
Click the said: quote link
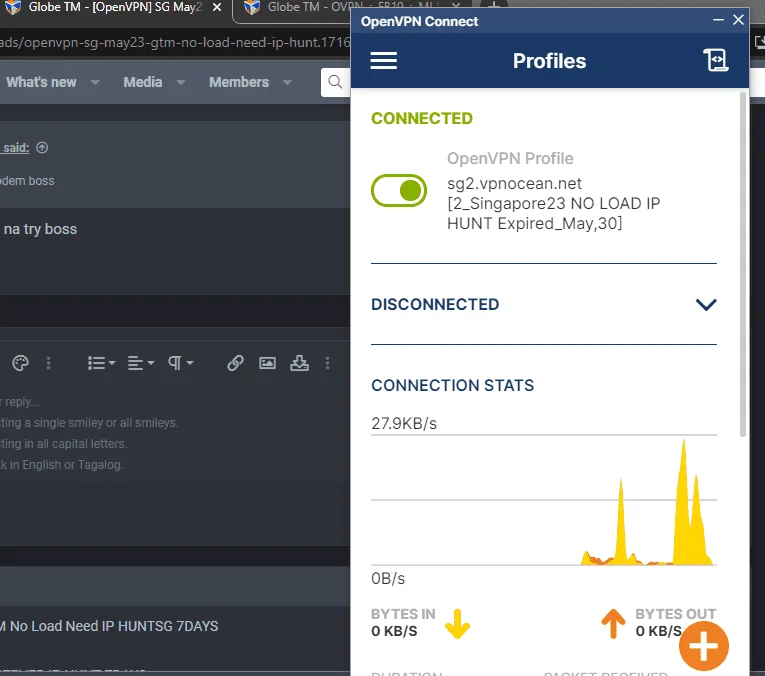[x=16, y=148]
